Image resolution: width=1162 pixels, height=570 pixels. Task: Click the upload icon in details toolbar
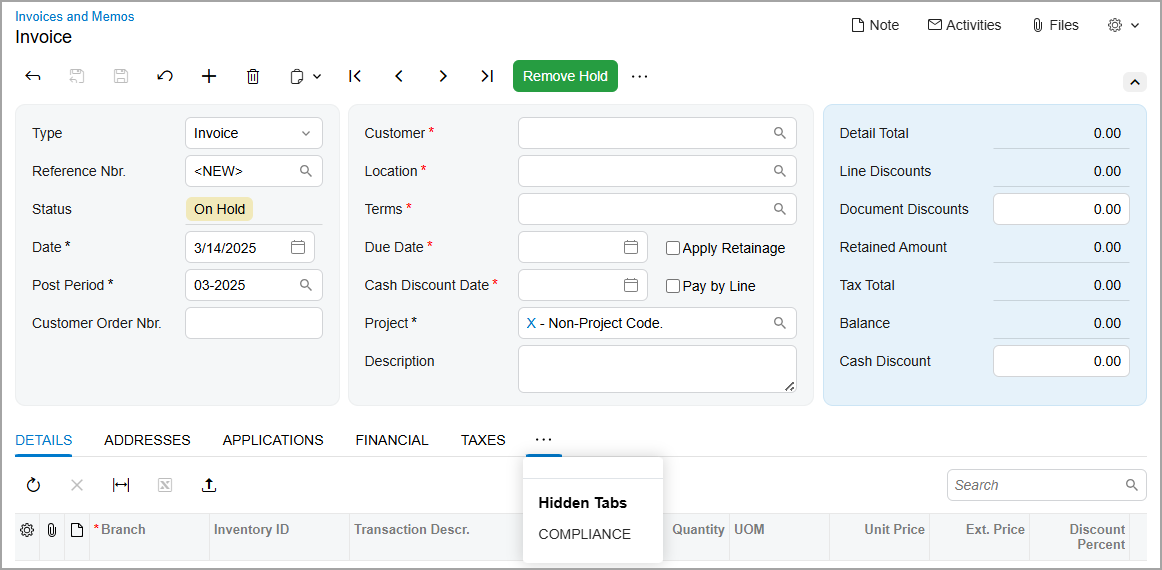pos(209,485)
